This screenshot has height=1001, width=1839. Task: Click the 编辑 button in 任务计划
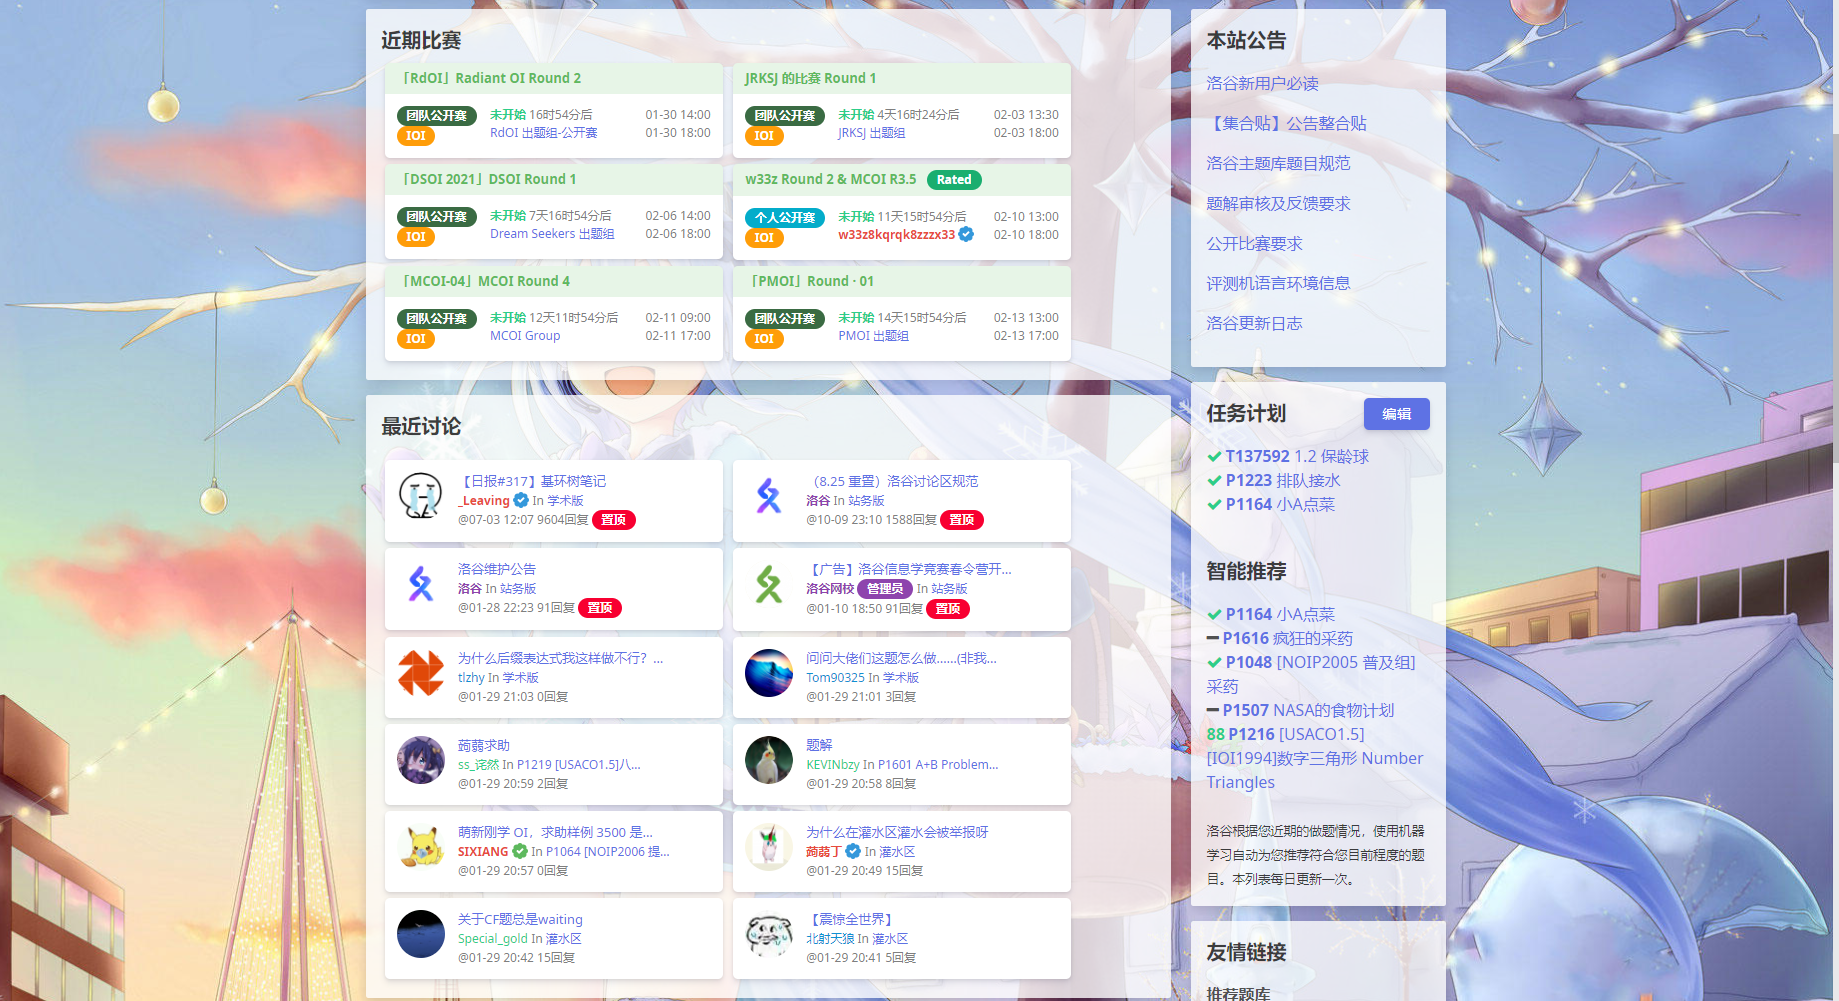click(x=1396, y=414)
